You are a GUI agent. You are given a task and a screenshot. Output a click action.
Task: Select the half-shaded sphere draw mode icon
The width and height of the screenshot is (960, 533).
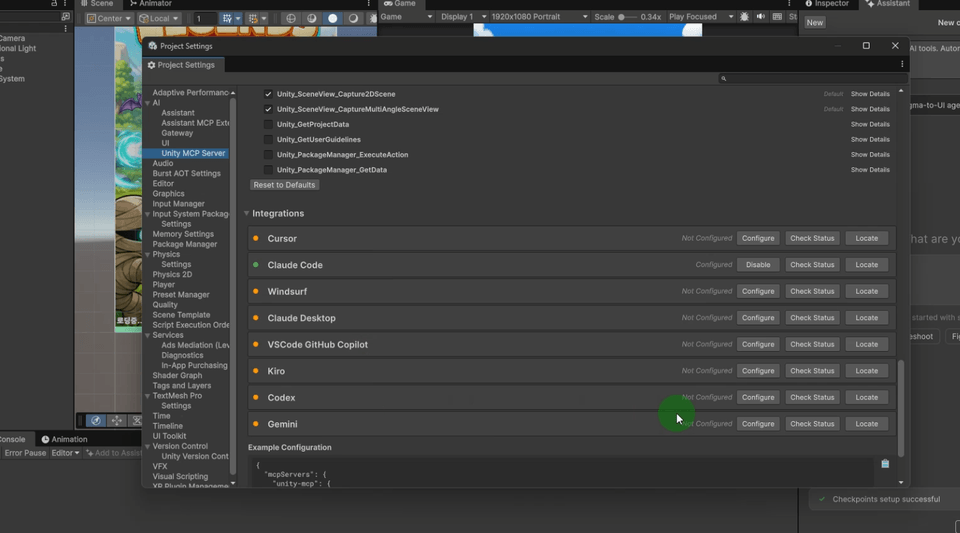click(312, 18)
